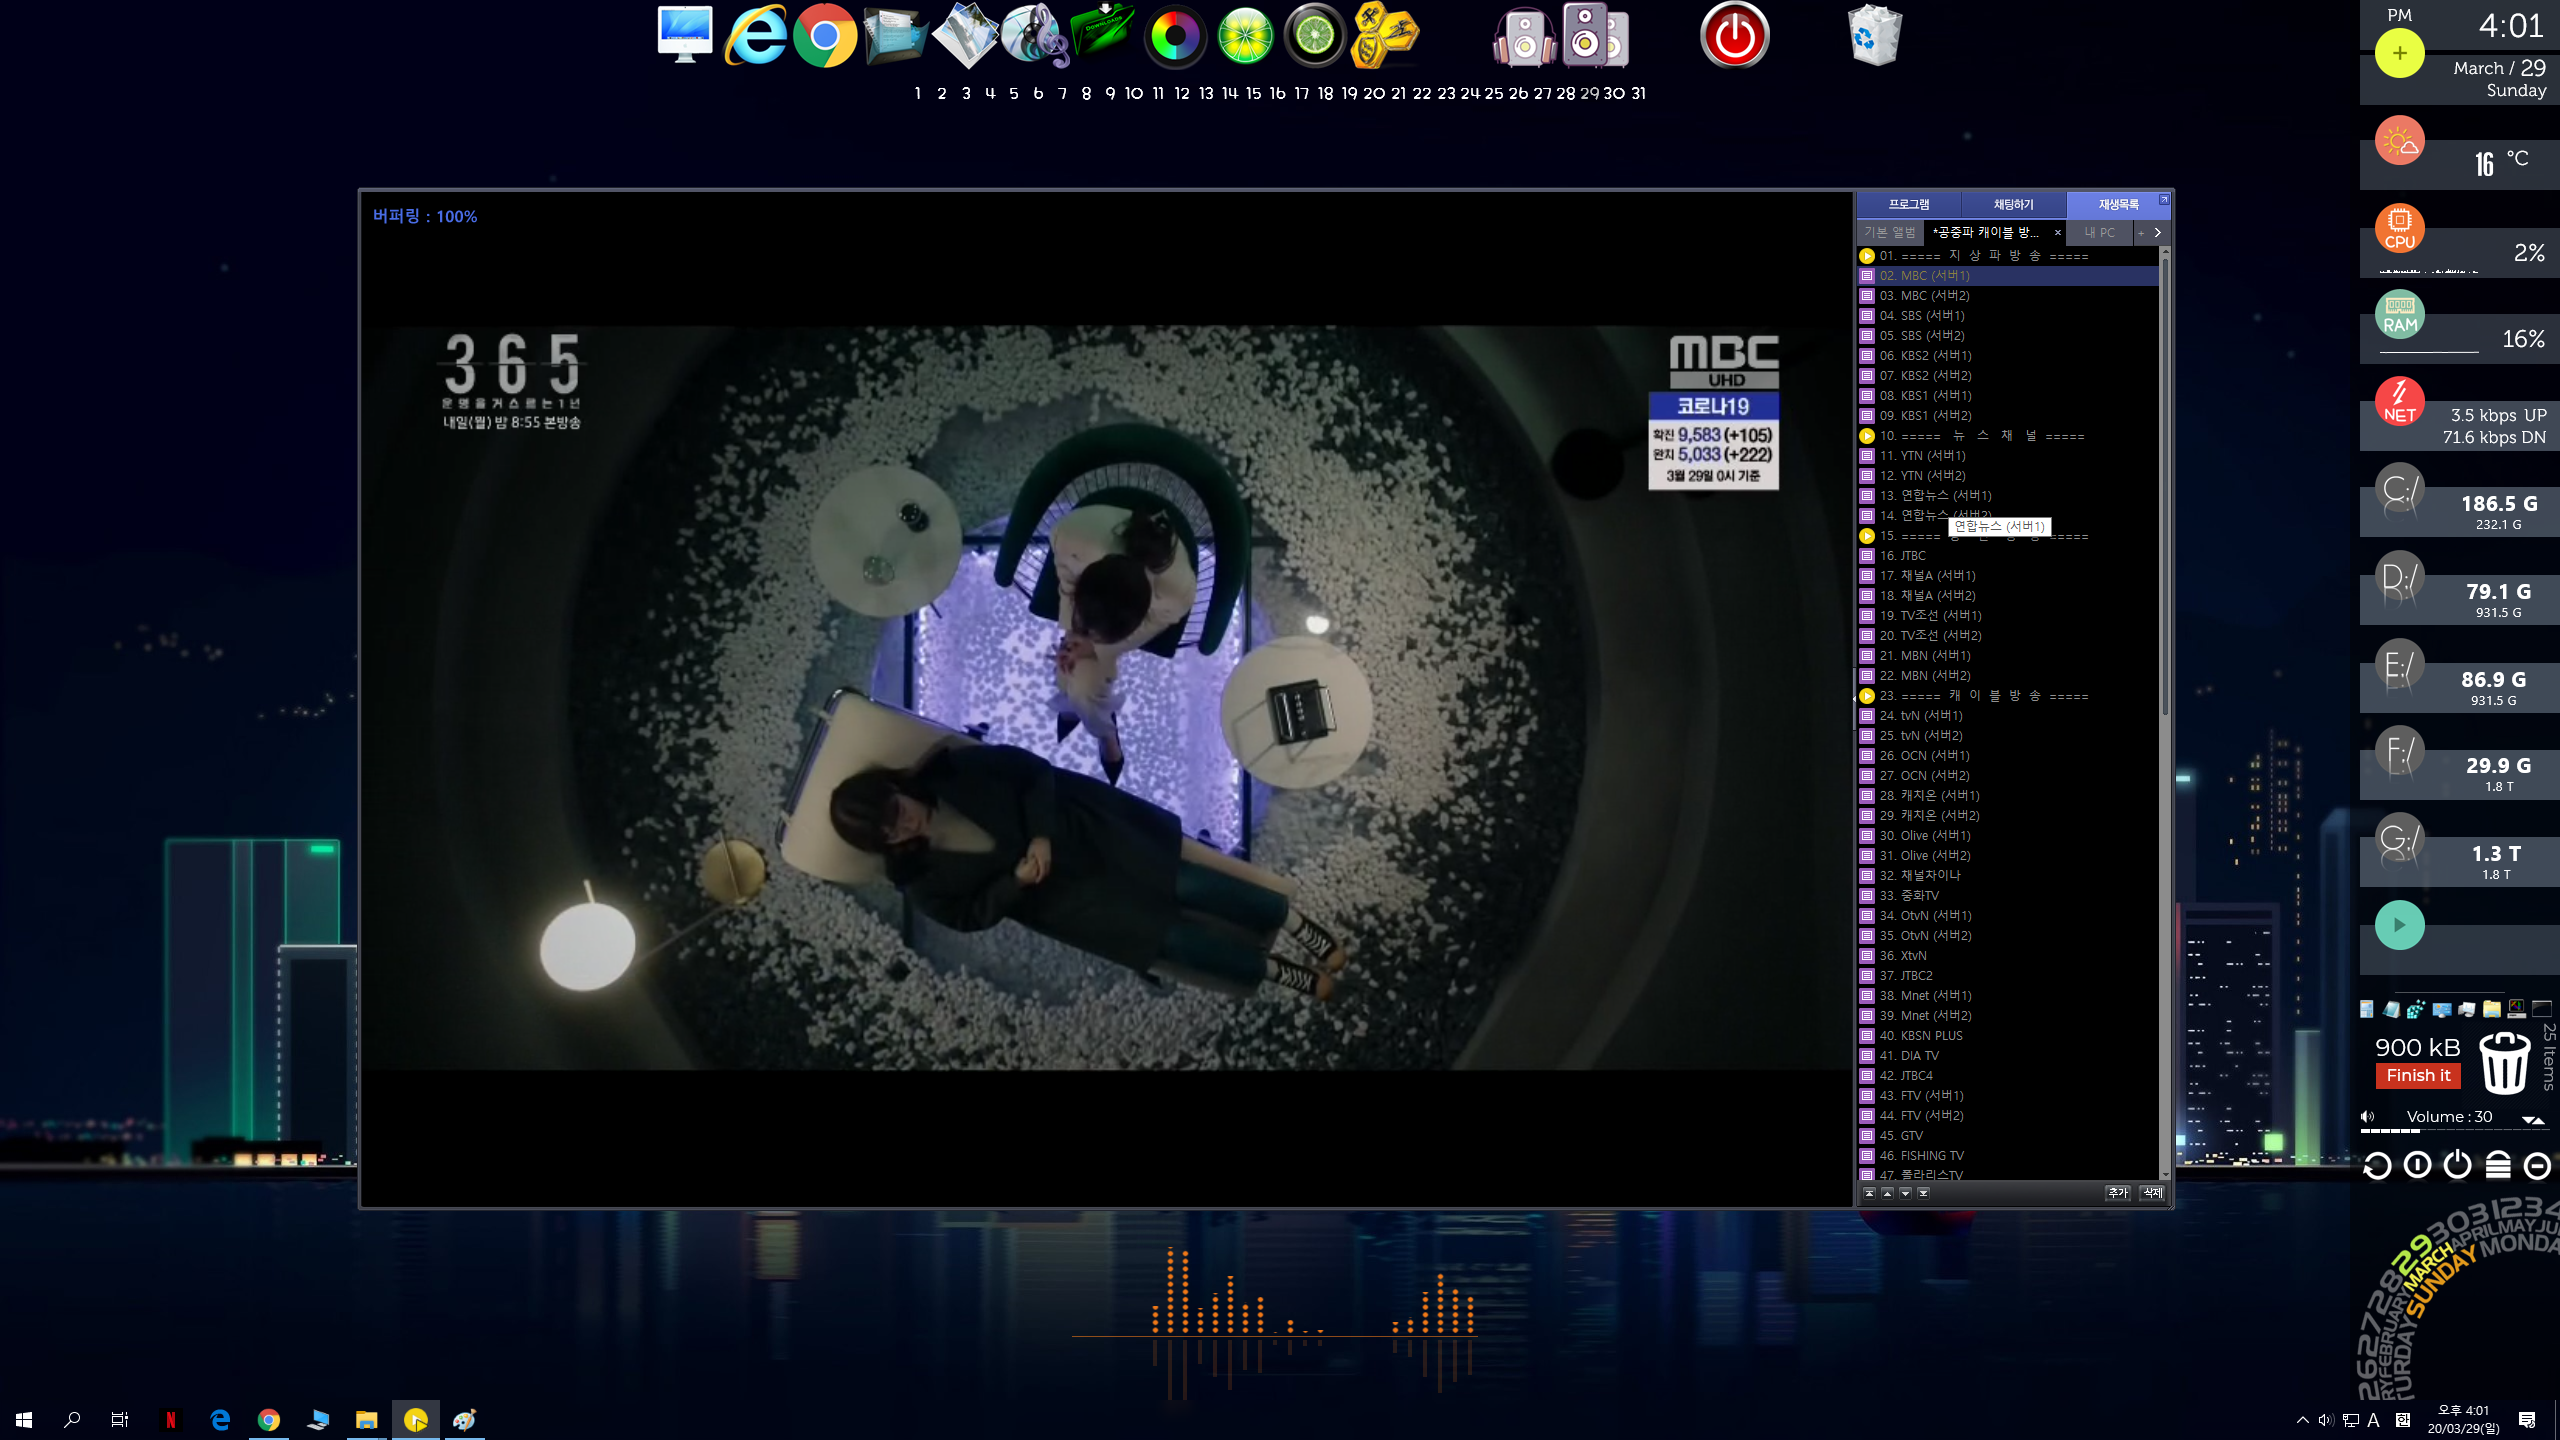The width and height of the screenshot is (2560, 1440).
Task: Select the 재생목록 tab
Action: coord(2118,204)
